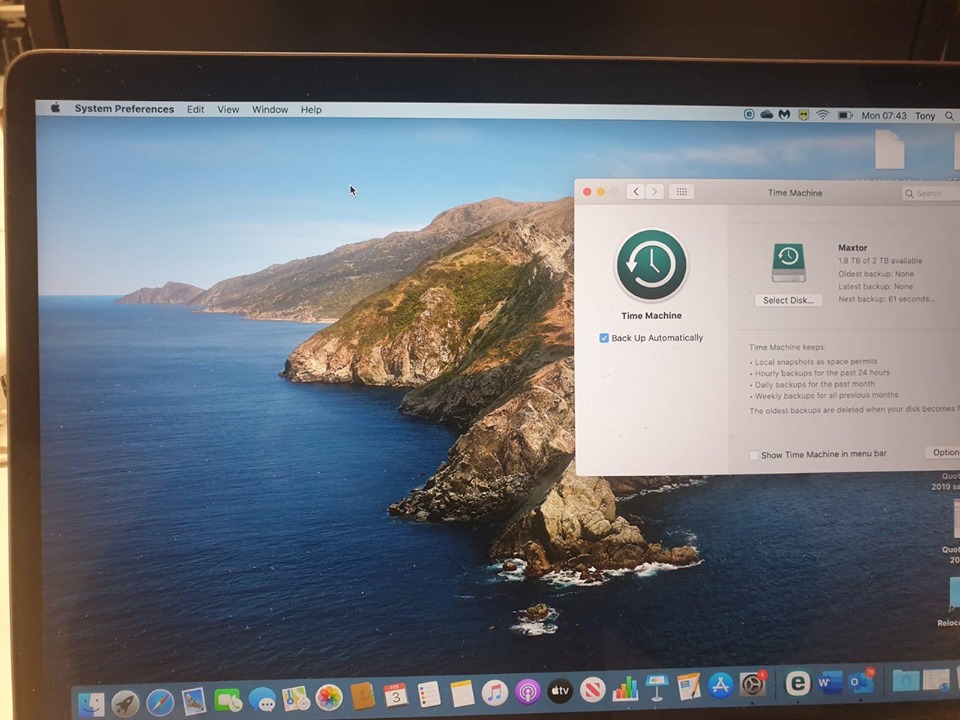The image size is (960, 720).
Task: Open the View menu
Action: (x=228, y=109)
